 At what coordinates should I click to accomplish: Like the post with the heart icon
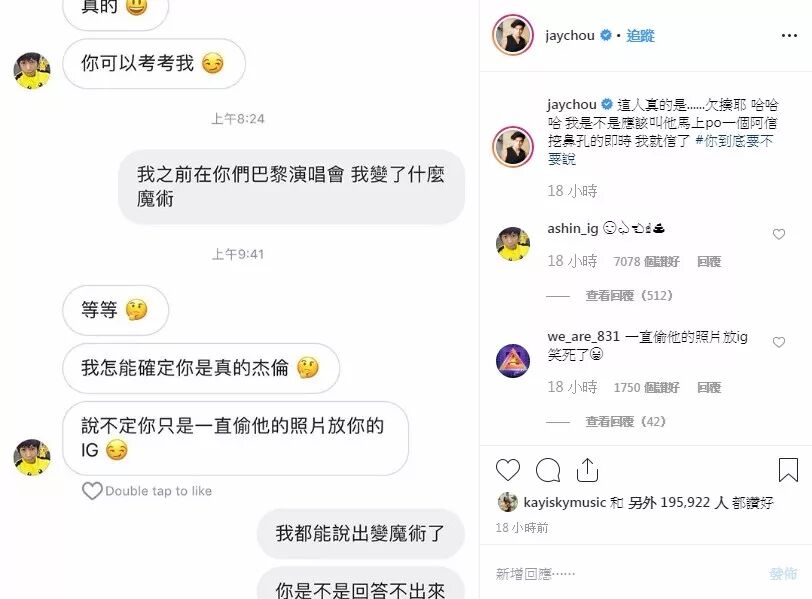(508, 470)
